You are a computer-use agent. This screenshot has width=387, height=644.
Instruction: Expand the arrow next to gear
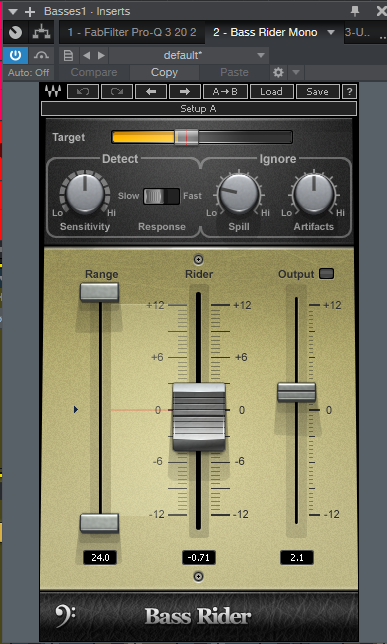pos(296,73)
